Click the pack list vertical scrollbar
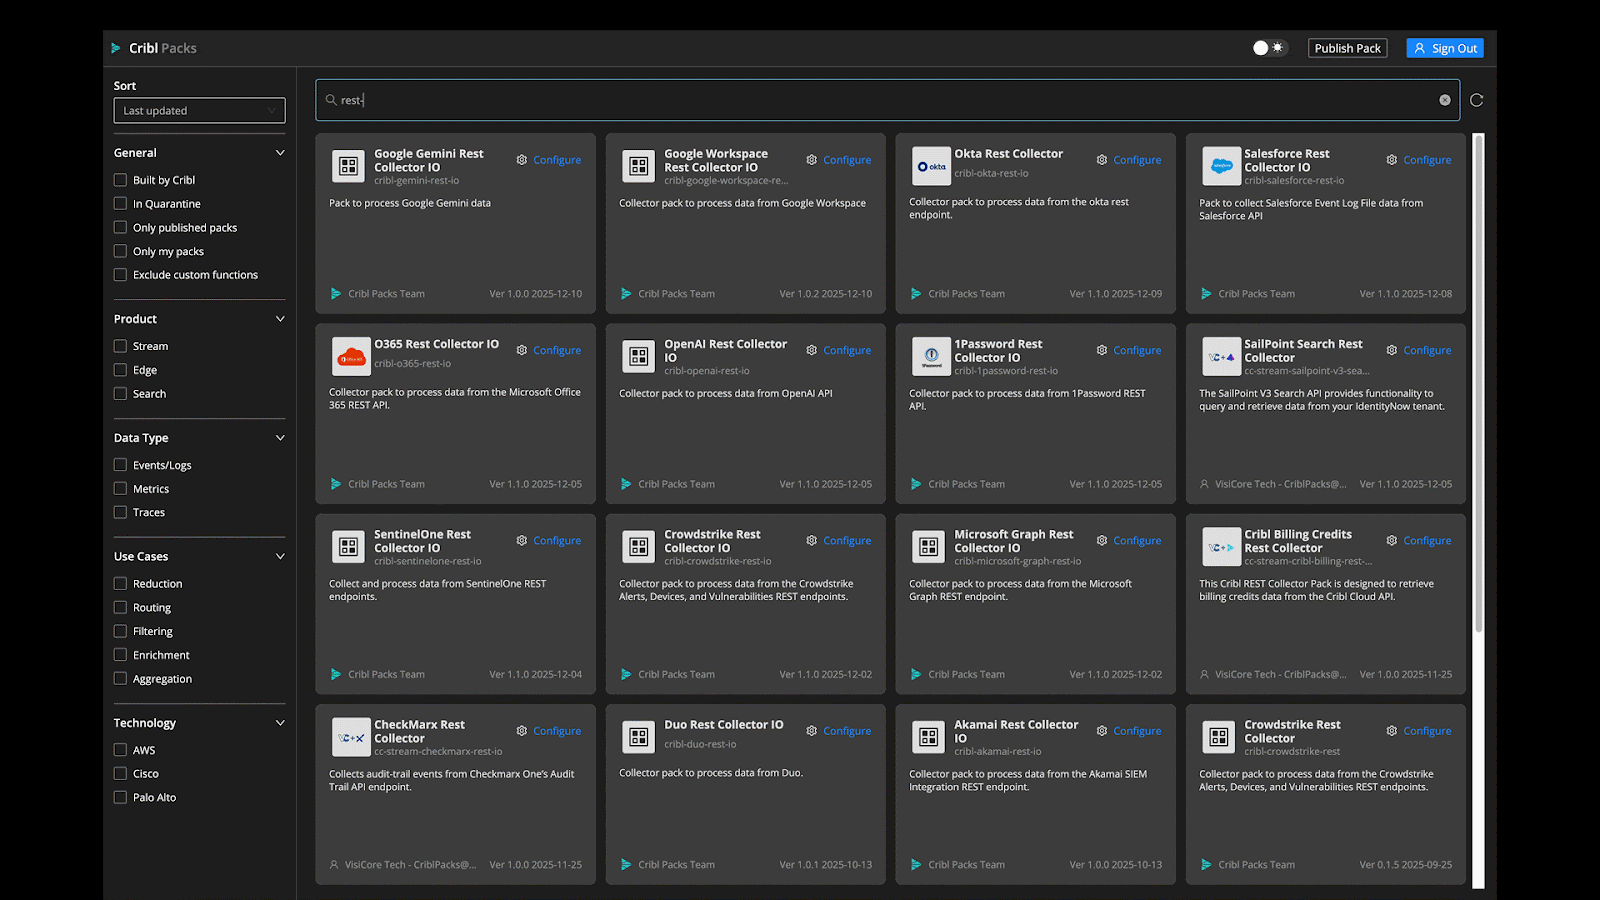This screenshot has height=900, width=1600. [1478, 380]
